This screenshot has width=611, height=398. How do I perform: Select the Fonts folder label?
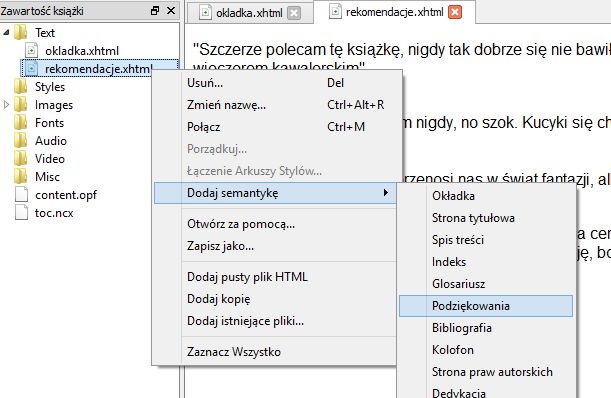(49, 123)
